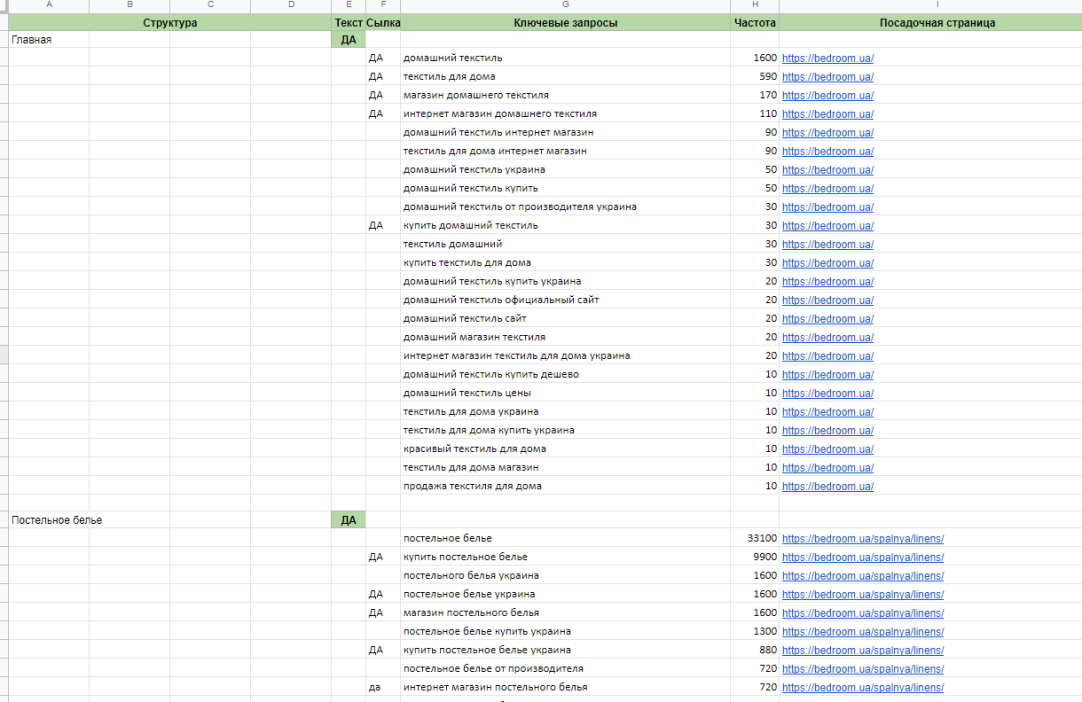
Task: Open linens link in frequency 1300 row
Action: 863,632
